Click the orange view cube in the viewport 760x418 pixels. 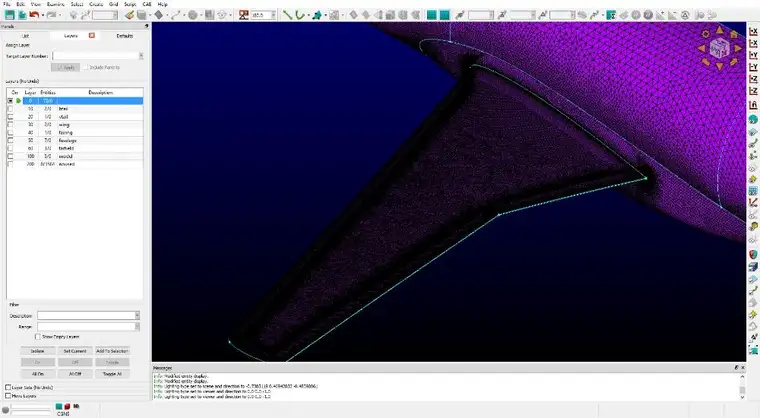(719, 48)
